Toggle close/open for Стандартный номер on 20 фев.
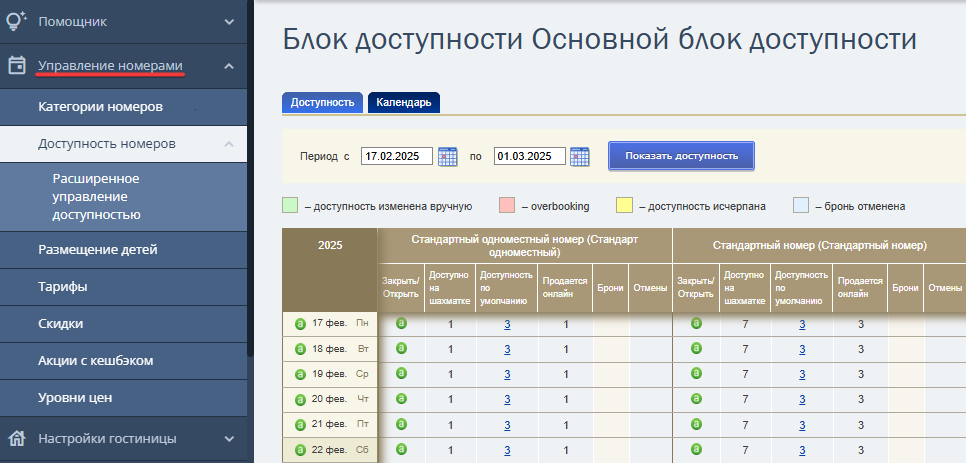Image resolution: width=966 pixels, height=463 pixels. pos(696,398)
